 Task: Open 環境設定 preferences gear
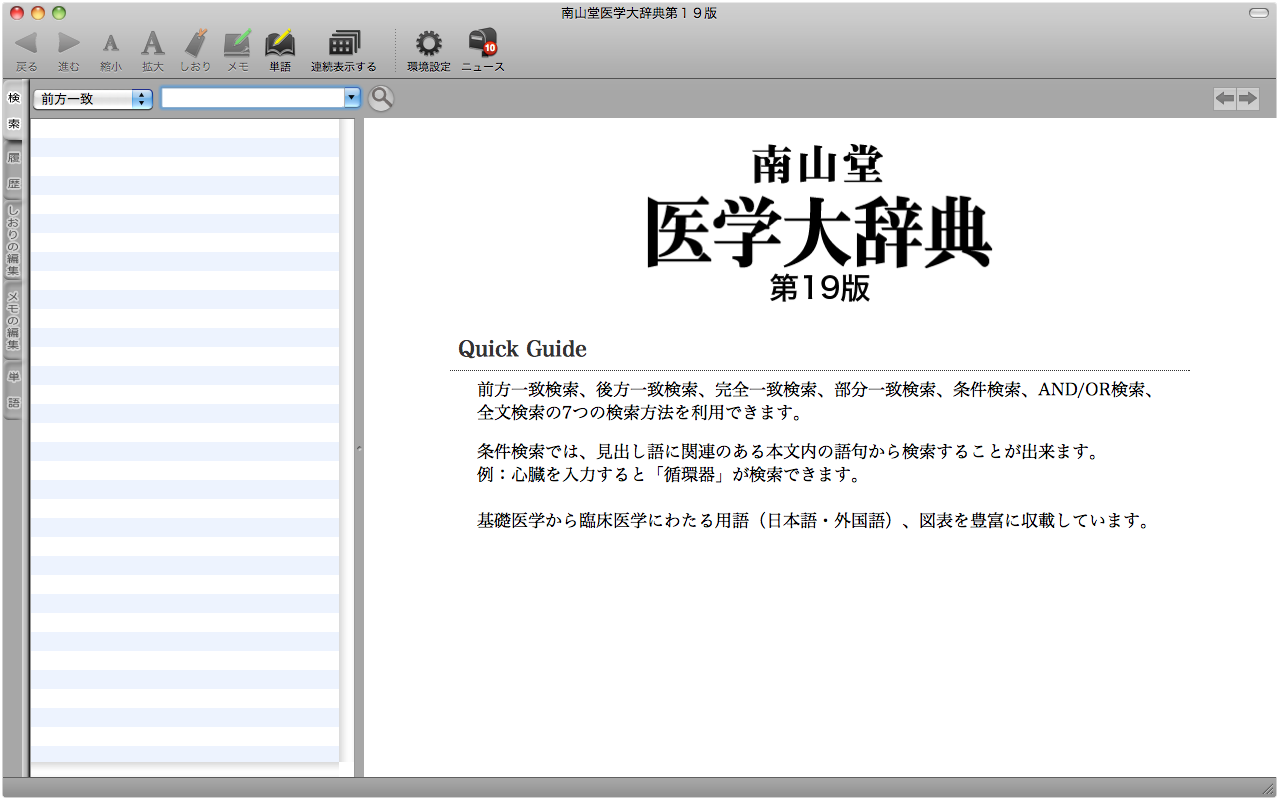click(428, 43)
